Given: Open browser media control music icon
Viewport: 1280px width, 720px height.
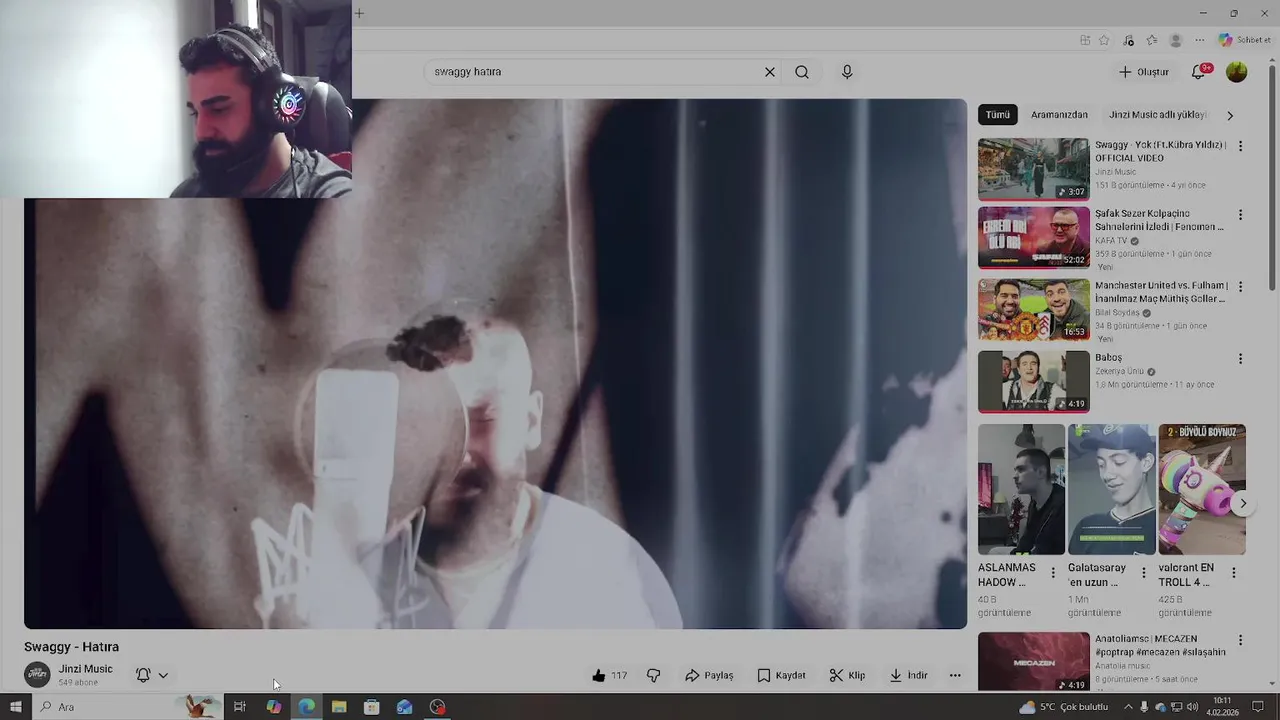Looking at the screenshot, I should point(1129,40).
